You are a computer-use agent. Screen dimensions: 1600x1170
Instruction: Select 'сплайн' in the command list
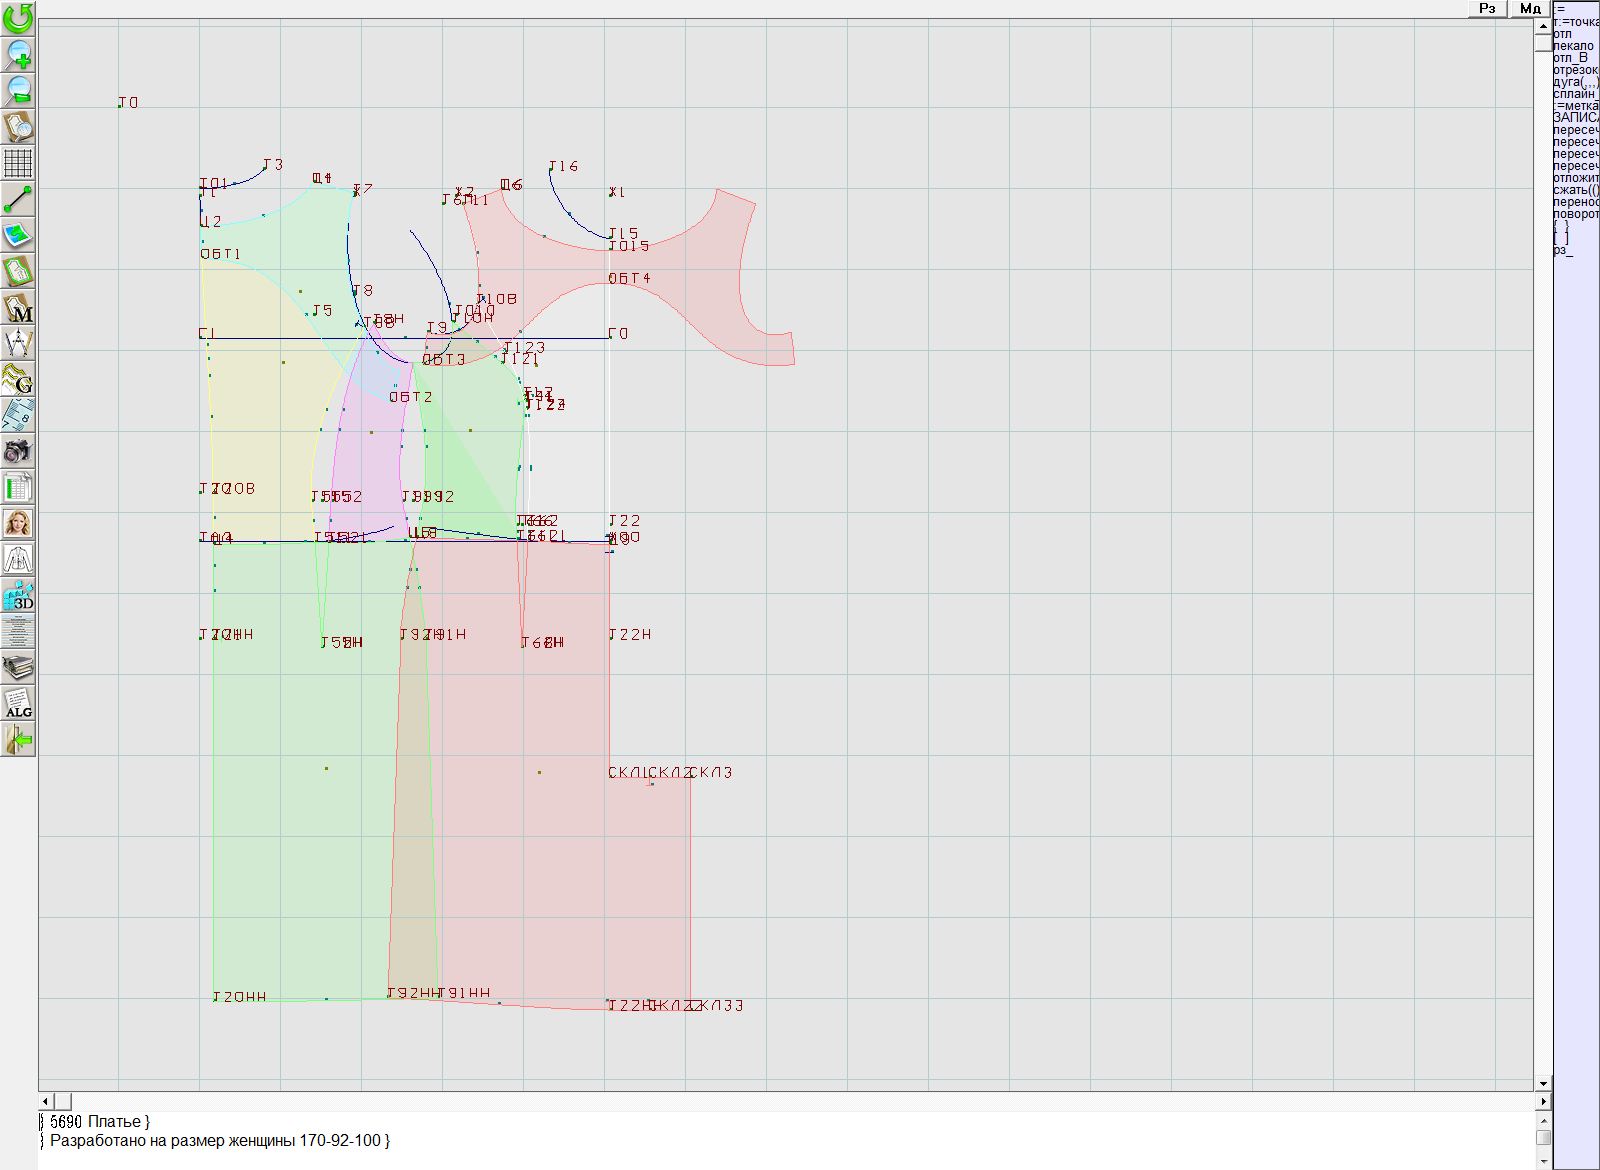pyautogui.click(x=1575, y=94)
